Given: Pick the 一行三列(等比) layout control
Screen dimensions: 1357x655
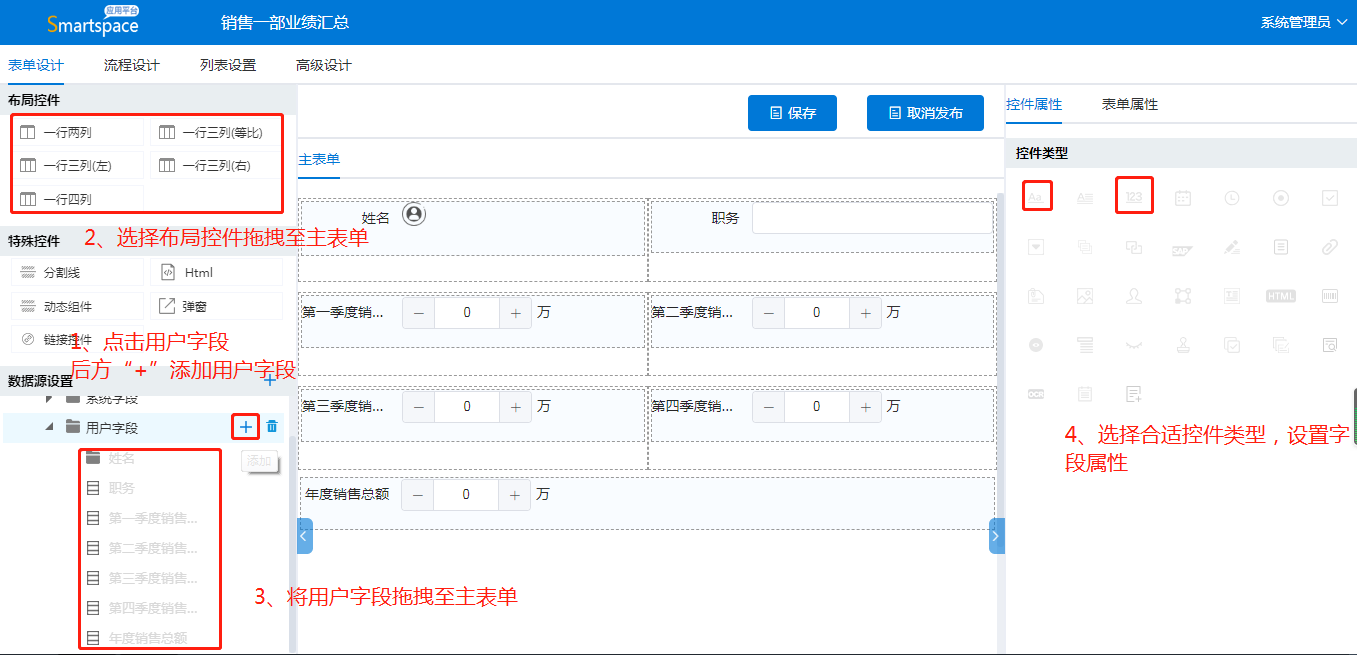Looking at the screenshot, I should (215, 132).
